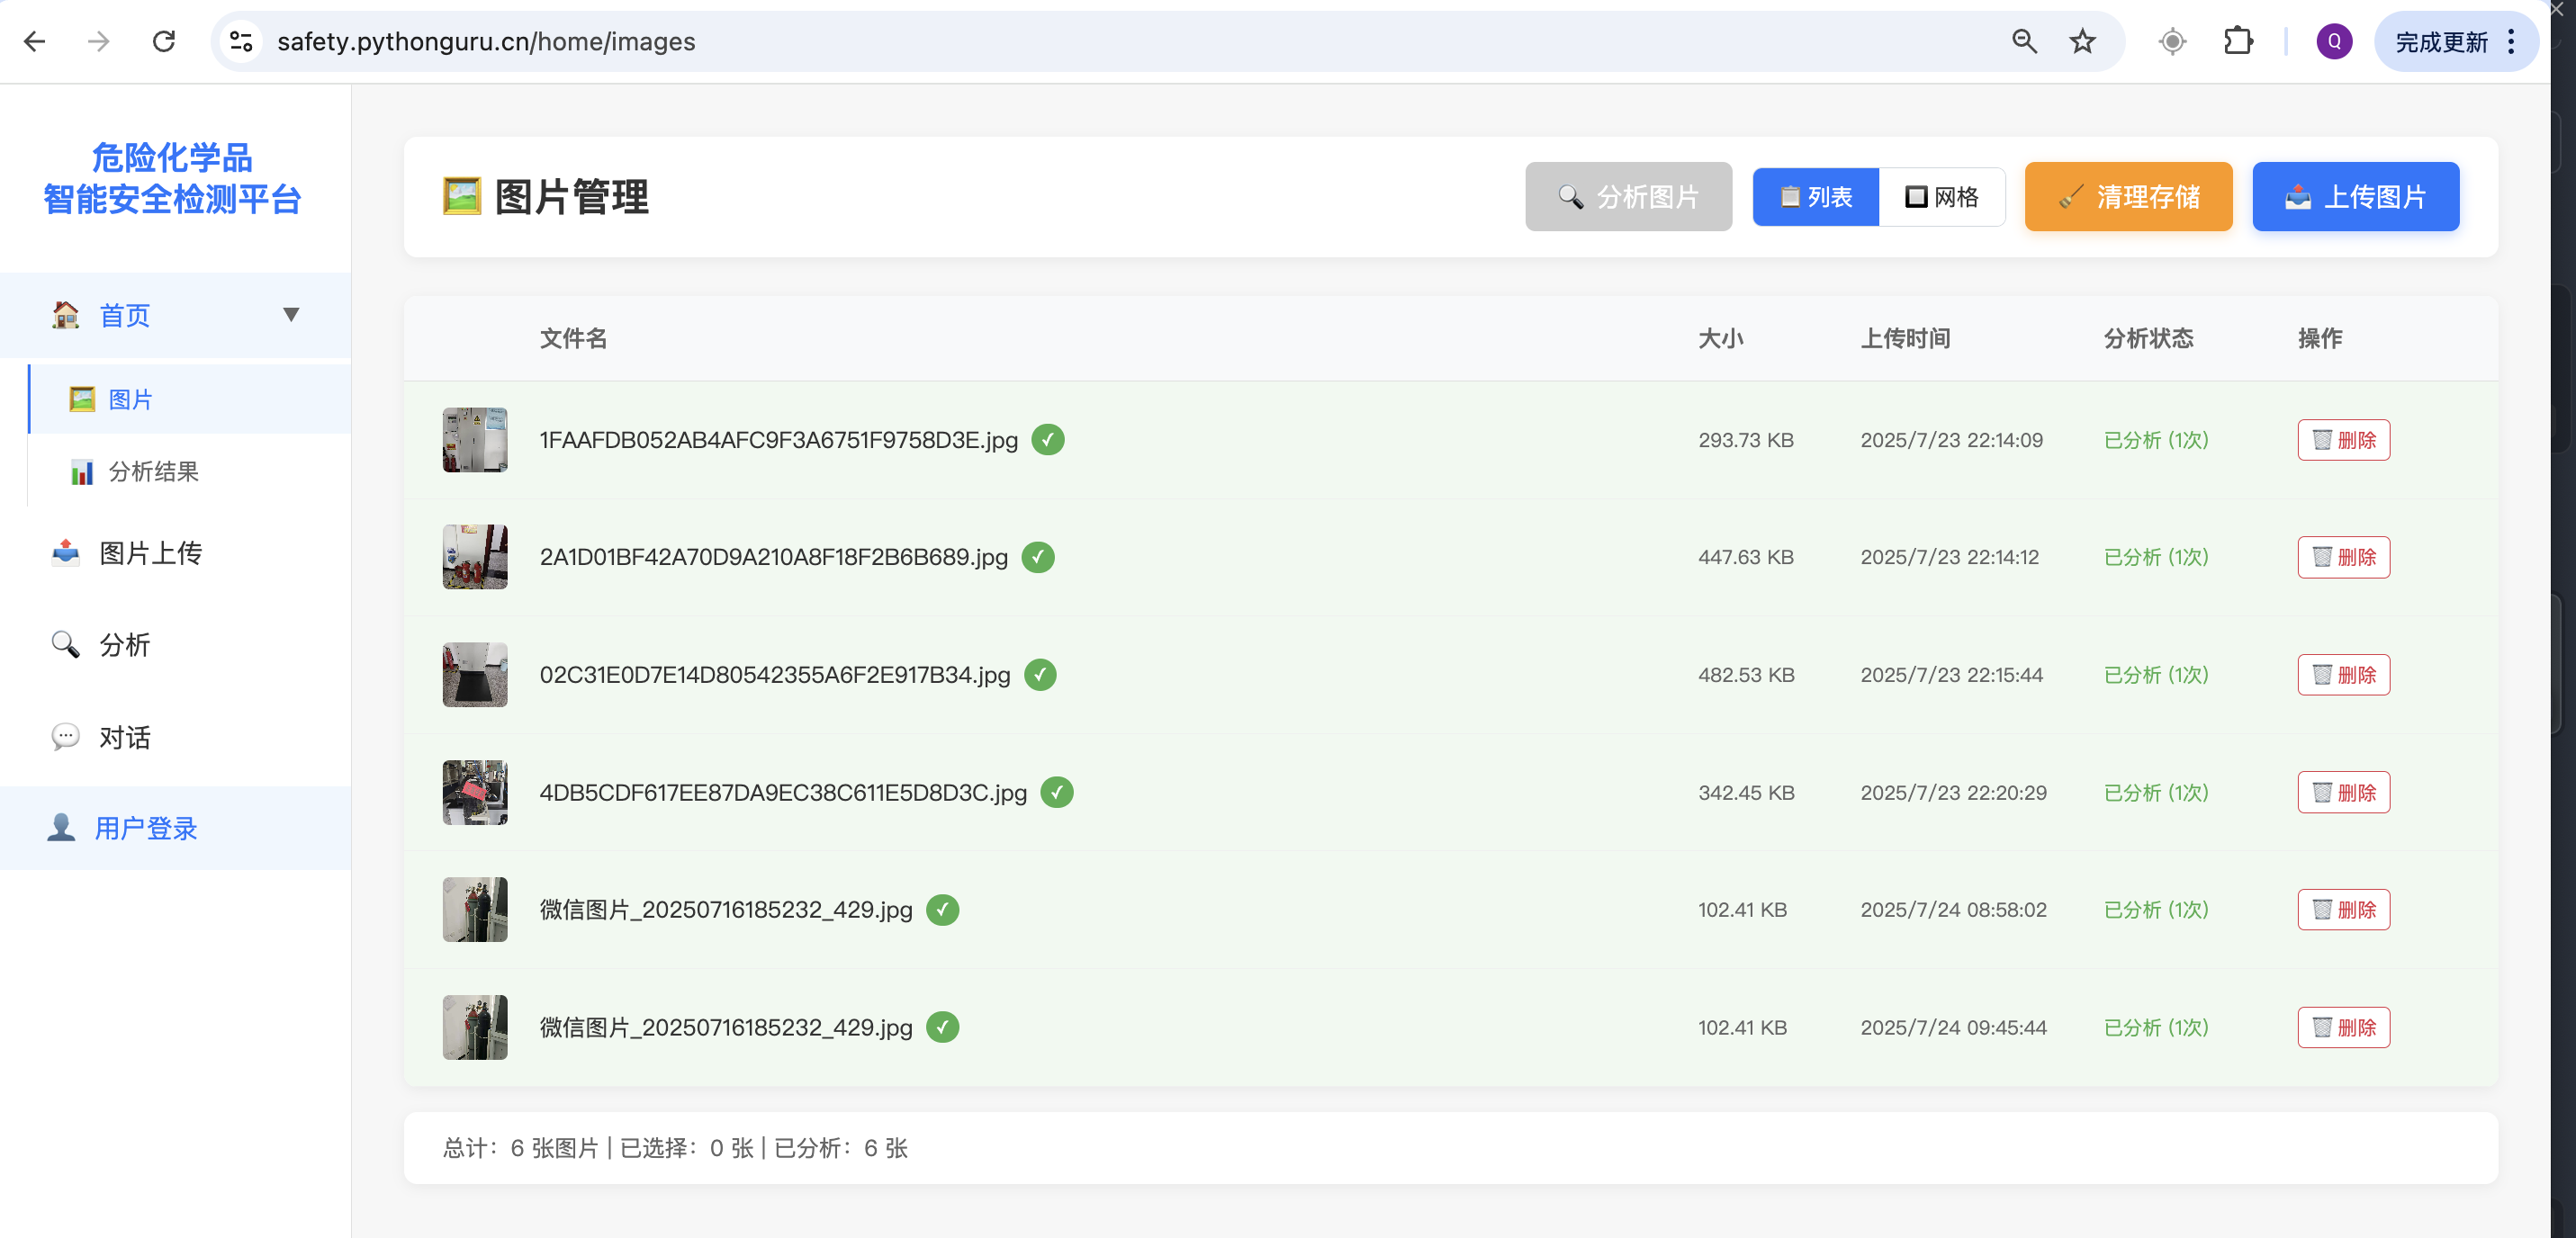Click the site information icon in address bar
Image resolution: width=2576 pixels, height=1238 pixels.
click(241, 41)
